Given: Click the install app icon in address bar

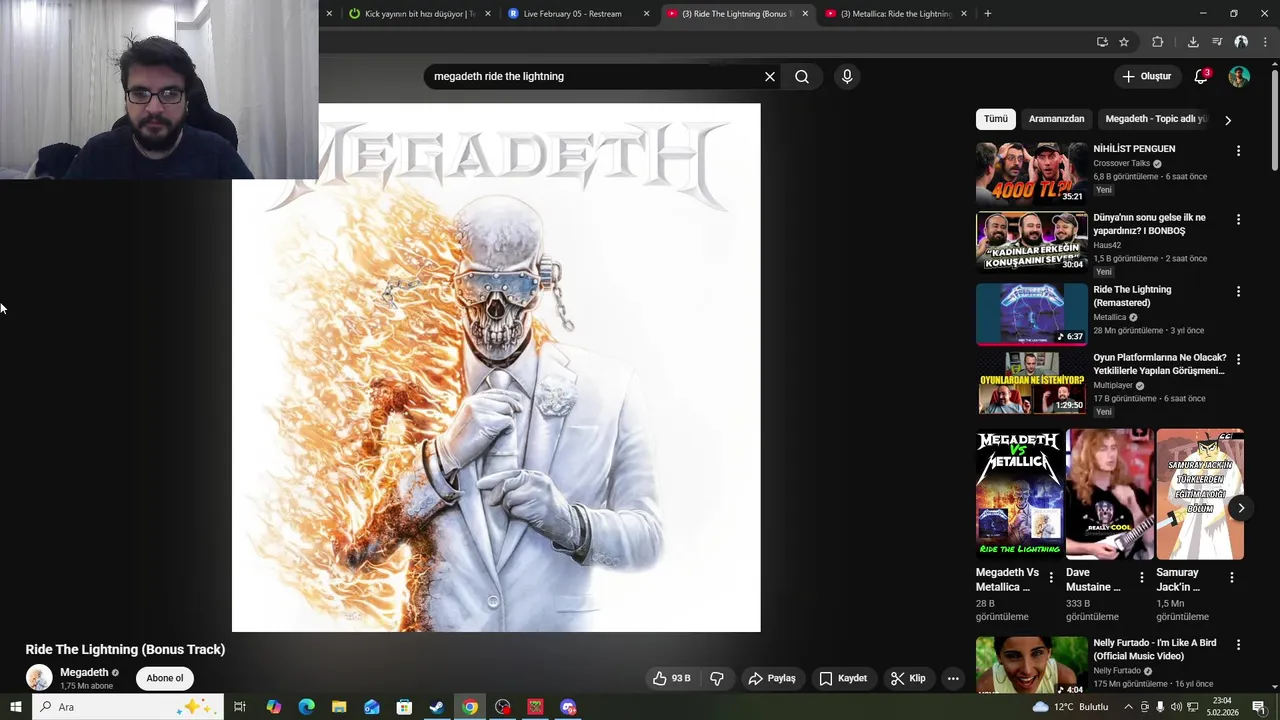Looking at the screenshot, I should (1102, 42).
